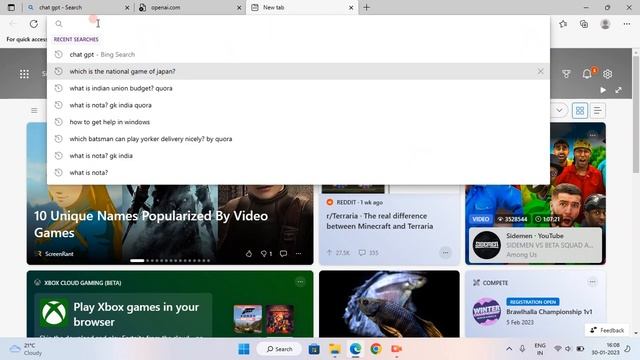
Task: Click the Feedback button
Action: click(x=607, y=330)
